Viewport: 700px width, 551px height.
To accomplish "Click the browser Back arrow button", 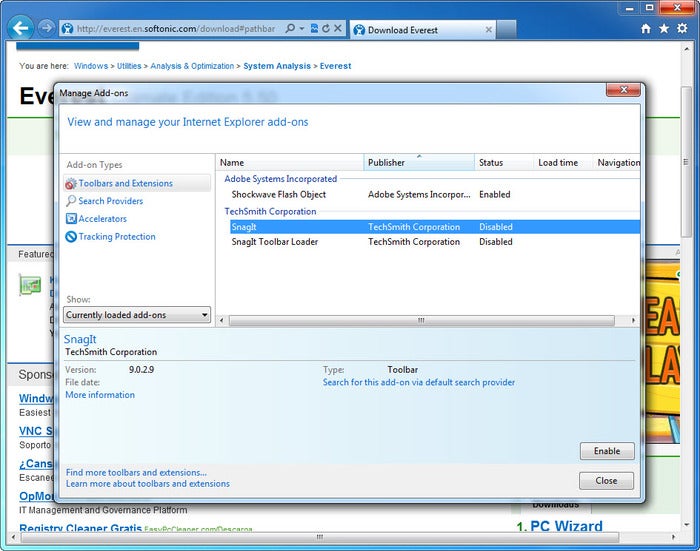I will click(21, 28).
